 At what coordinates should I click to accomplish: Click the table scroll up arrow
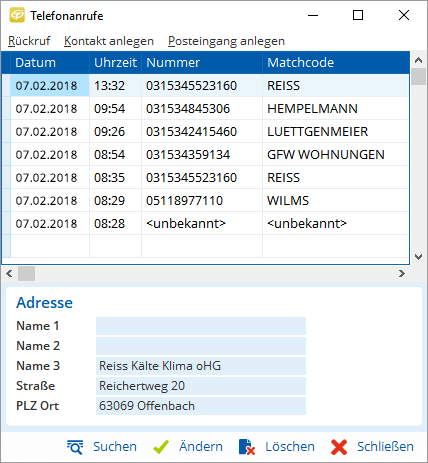pyautogui.click(x=418, y=60)
